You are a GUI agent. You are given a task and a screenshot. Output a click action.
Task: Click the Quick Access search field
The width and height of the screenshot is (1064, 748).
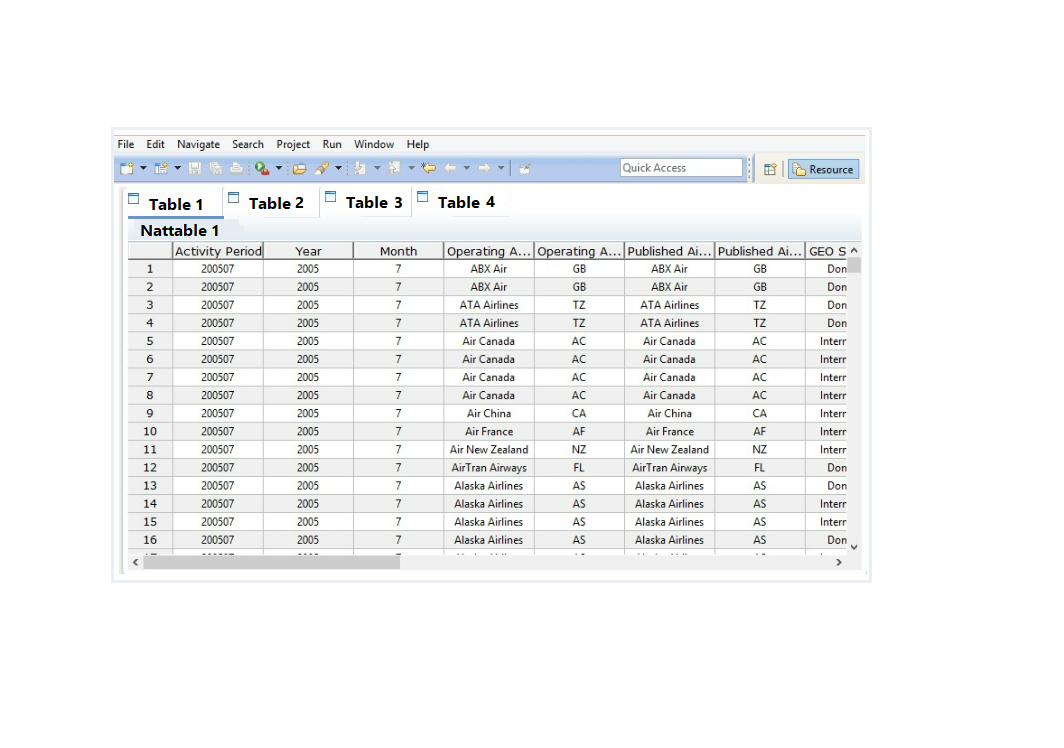coord(681,168)
